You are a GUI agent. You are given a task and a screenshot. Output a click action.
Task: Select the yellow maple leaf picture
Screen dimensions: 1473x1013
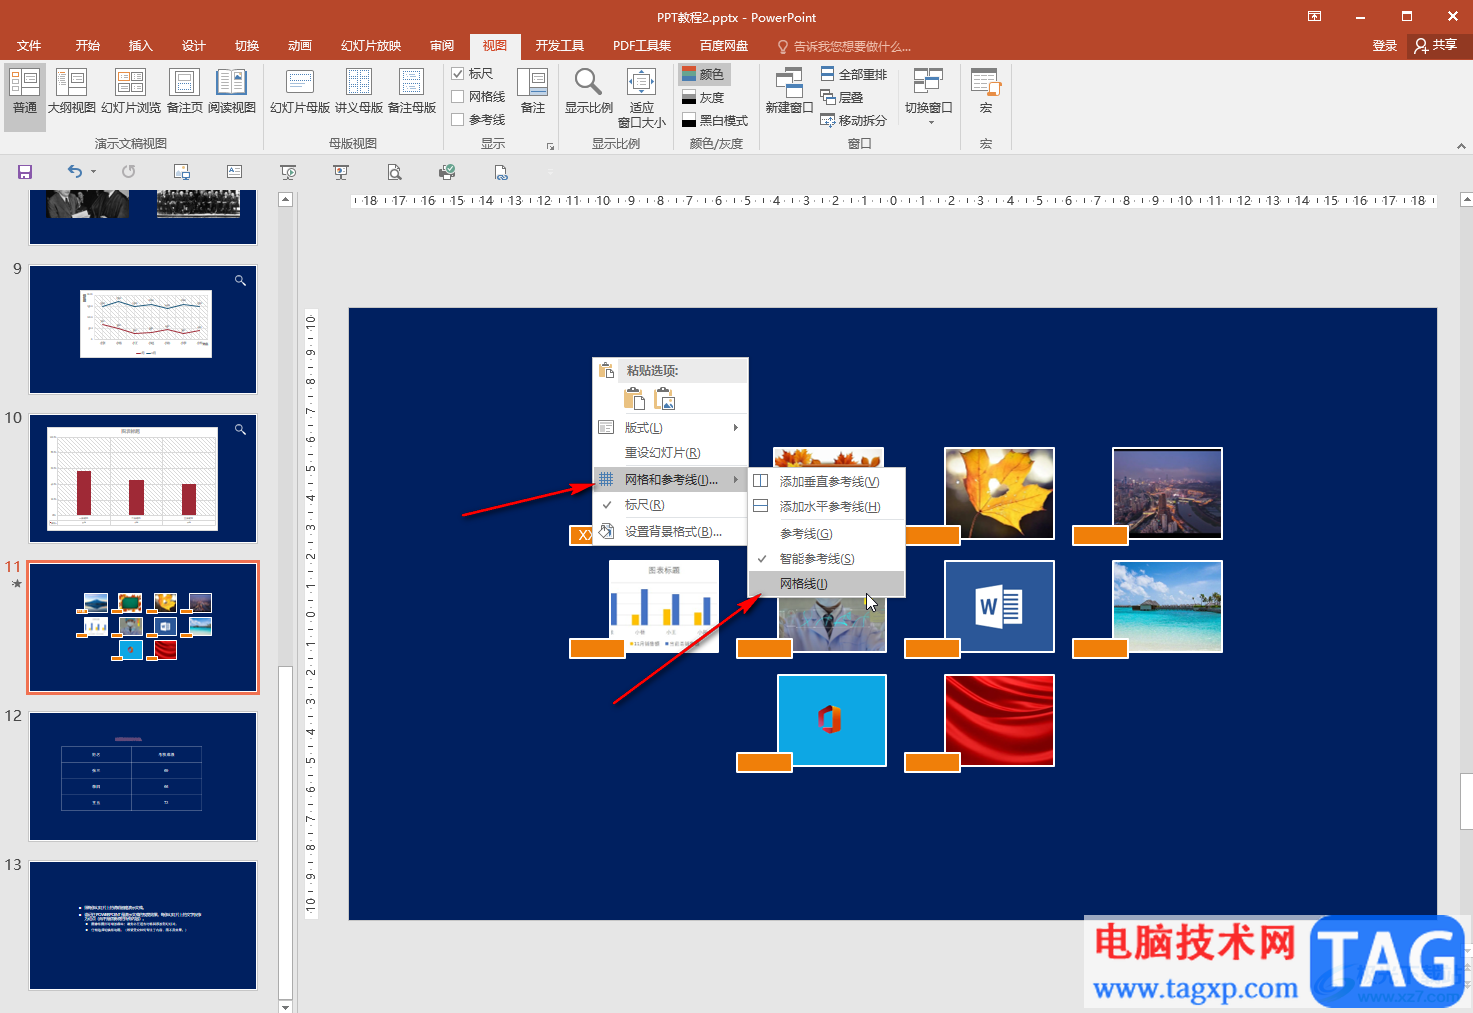(999, 493)
